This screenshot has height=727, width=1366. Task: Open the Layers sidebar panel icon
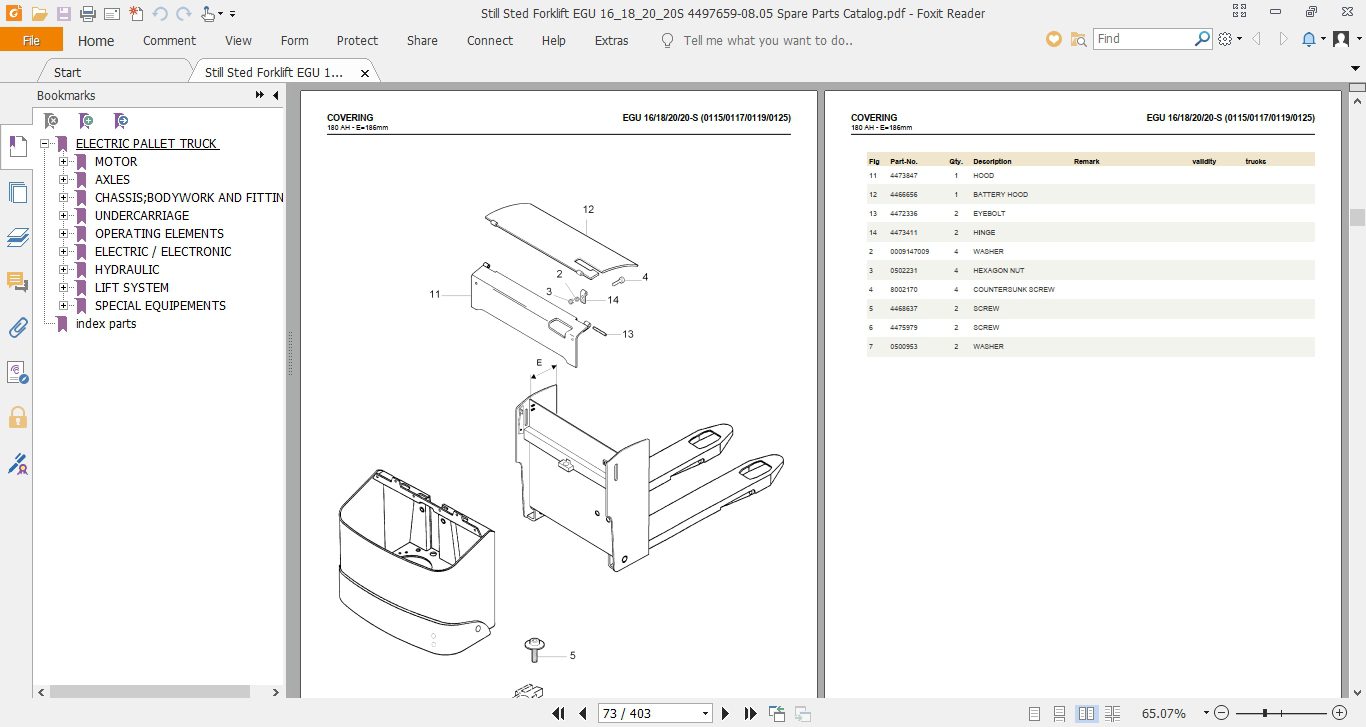[17, 237]
